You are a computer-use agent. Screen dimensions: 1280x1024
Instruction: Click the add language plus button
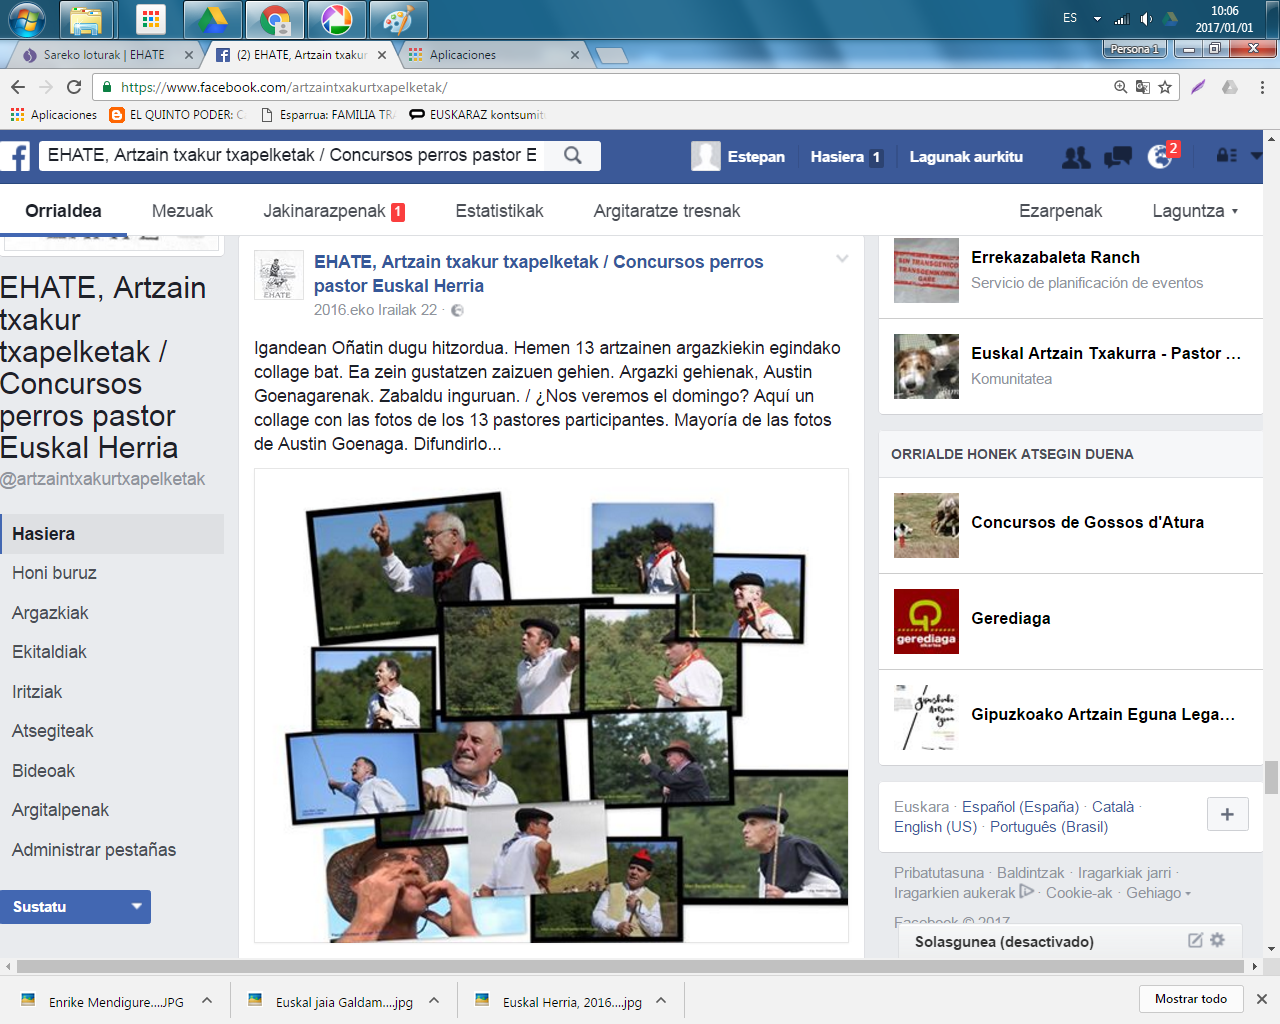pyautogui.click(x=1227, y=814)
